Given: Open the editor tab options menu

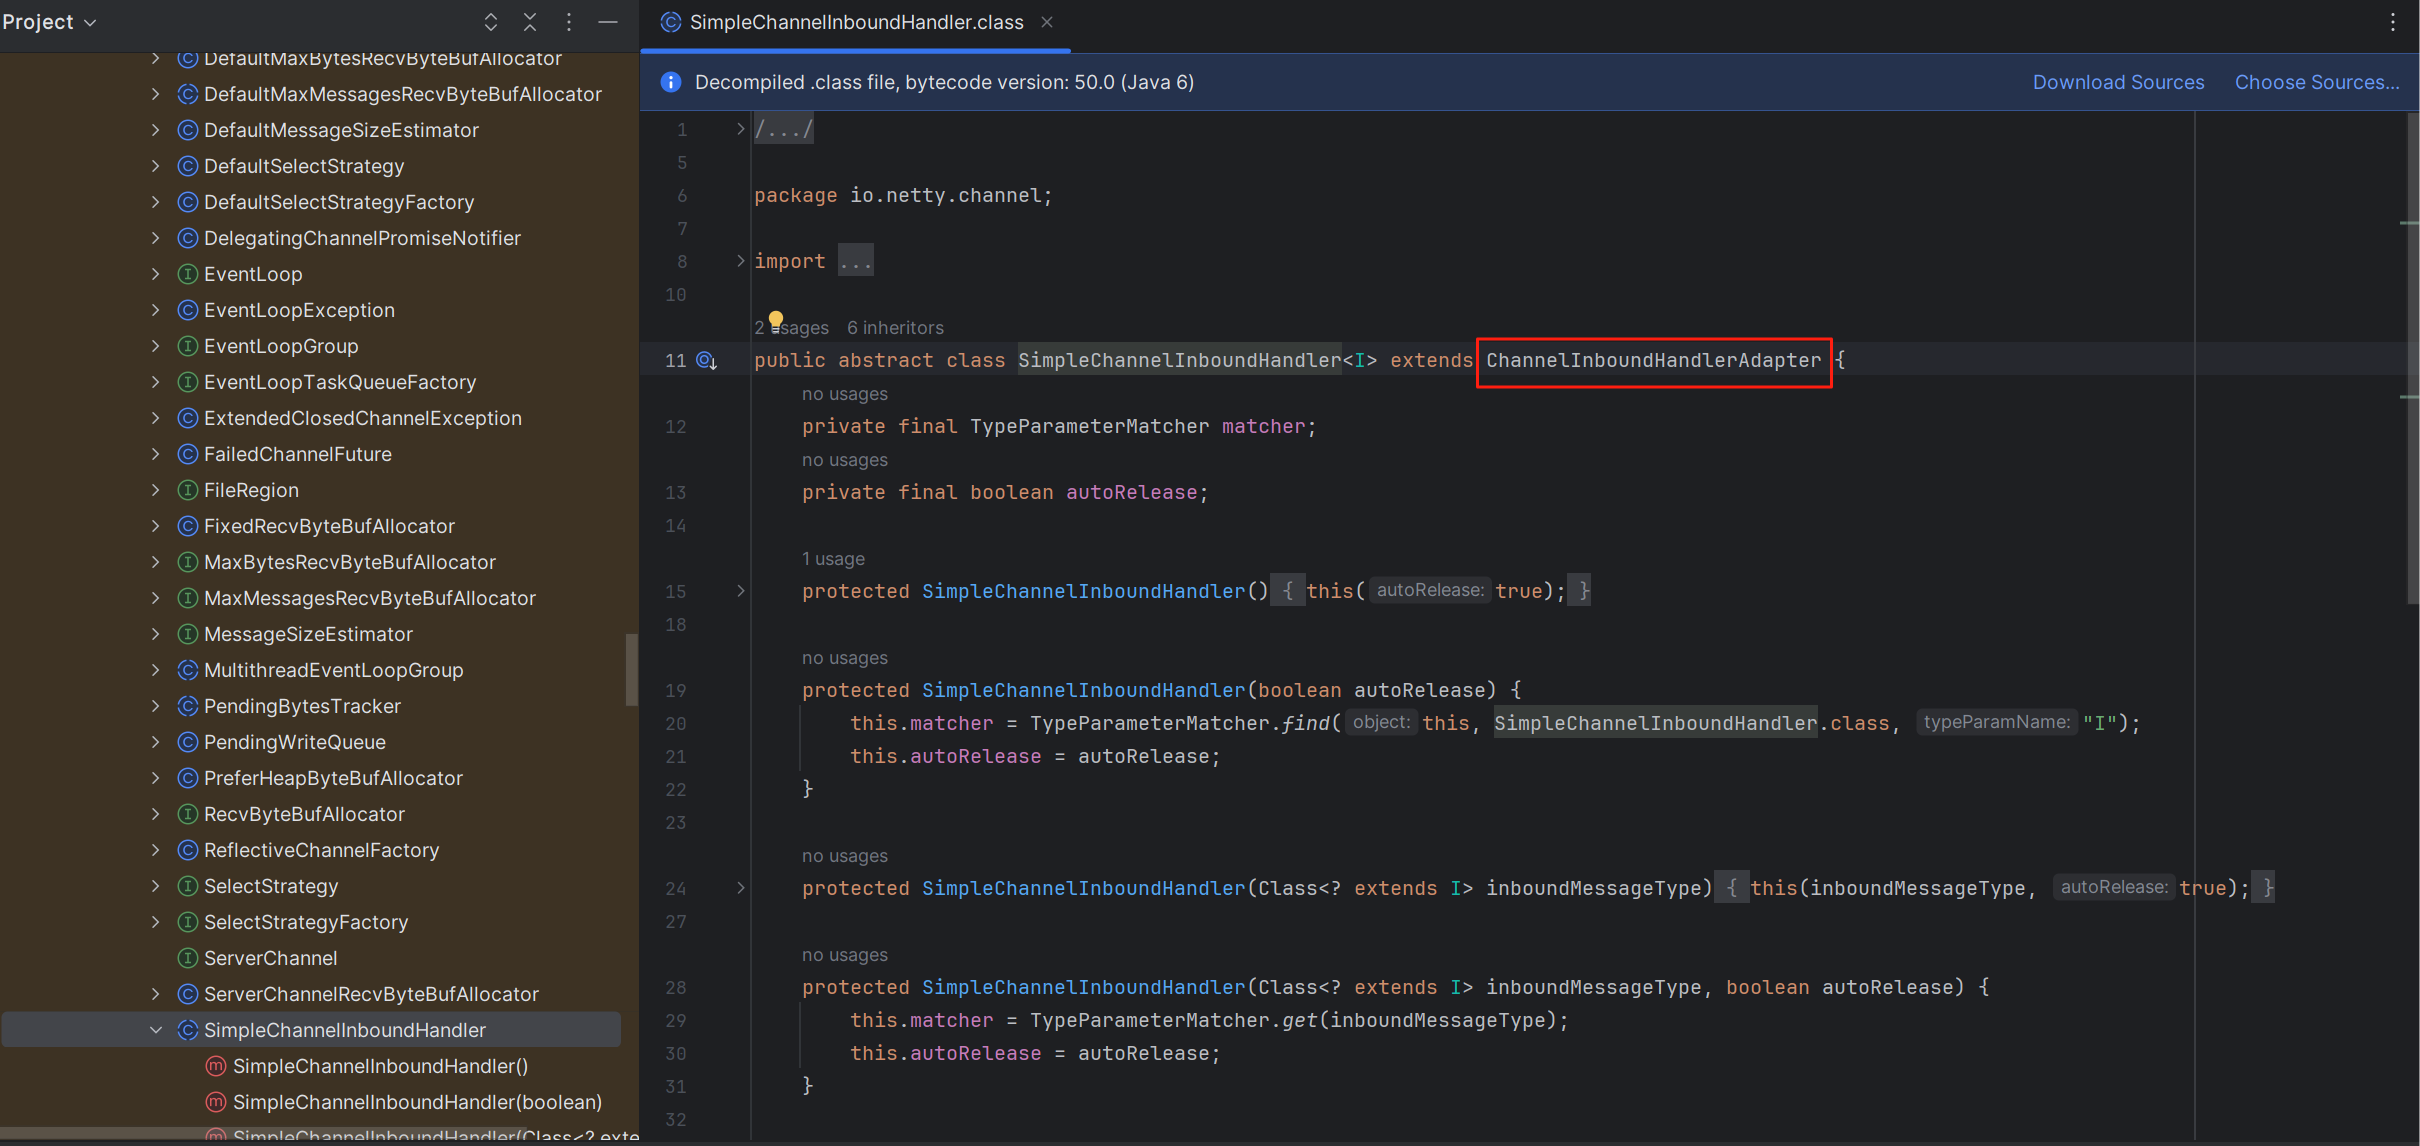Looking at the screenshot, I should (x=2393, y=22).
